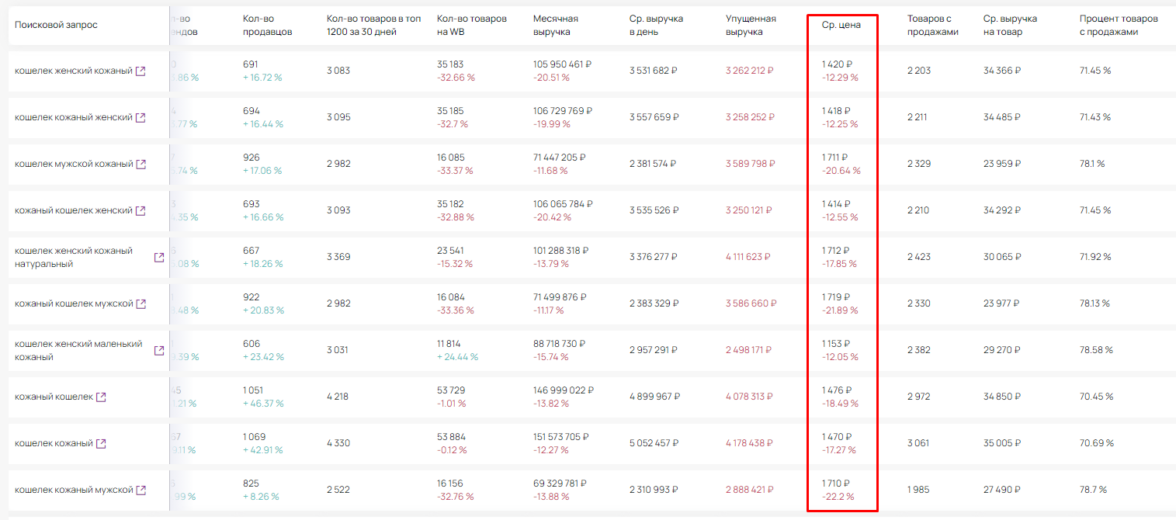This screenshot has width=1176, height=520.
Task: Open external link for кошелек кожаный мужской
Action: click(140, 490)
